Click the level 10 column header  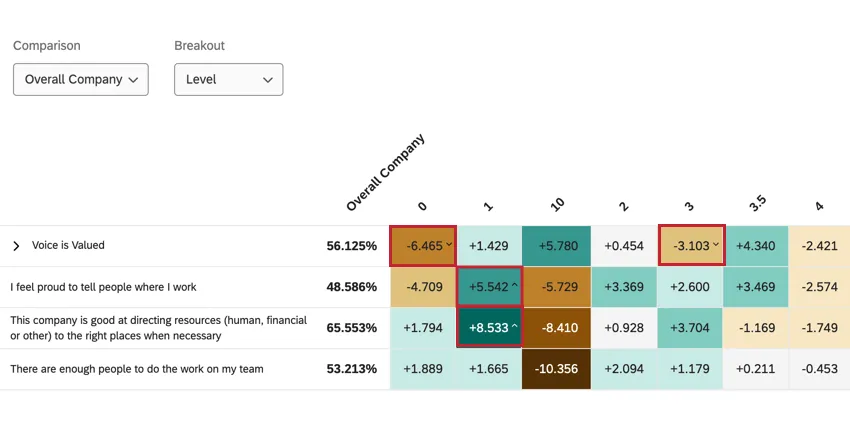point(556,203)
